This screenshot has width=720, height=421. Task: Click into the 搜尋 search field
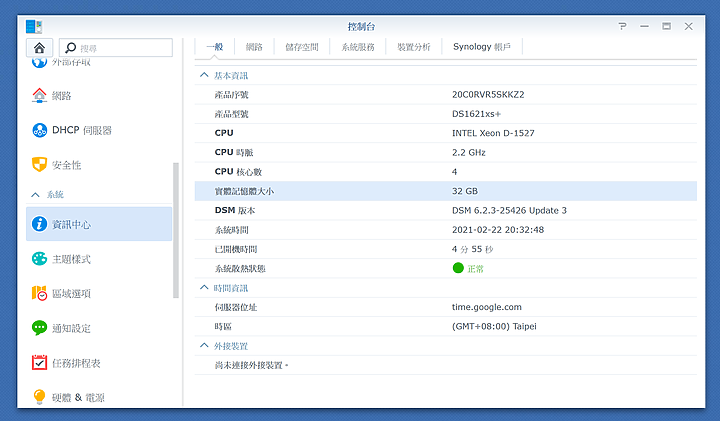tap(116, 48)
